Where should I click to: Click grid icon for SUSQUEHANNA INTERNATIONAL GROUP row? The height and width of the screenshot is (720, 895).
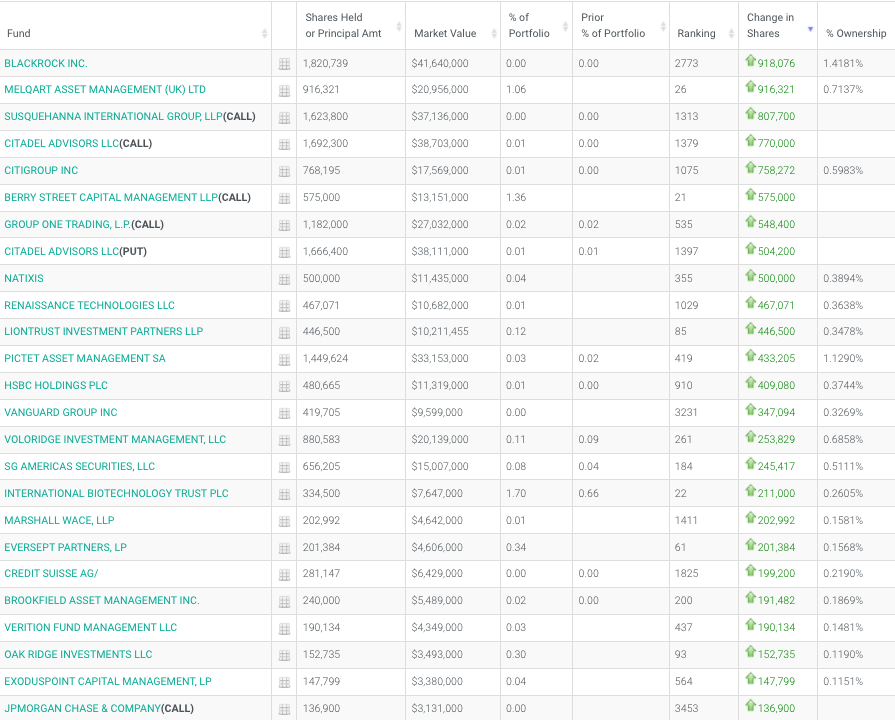tap(284, 118)
